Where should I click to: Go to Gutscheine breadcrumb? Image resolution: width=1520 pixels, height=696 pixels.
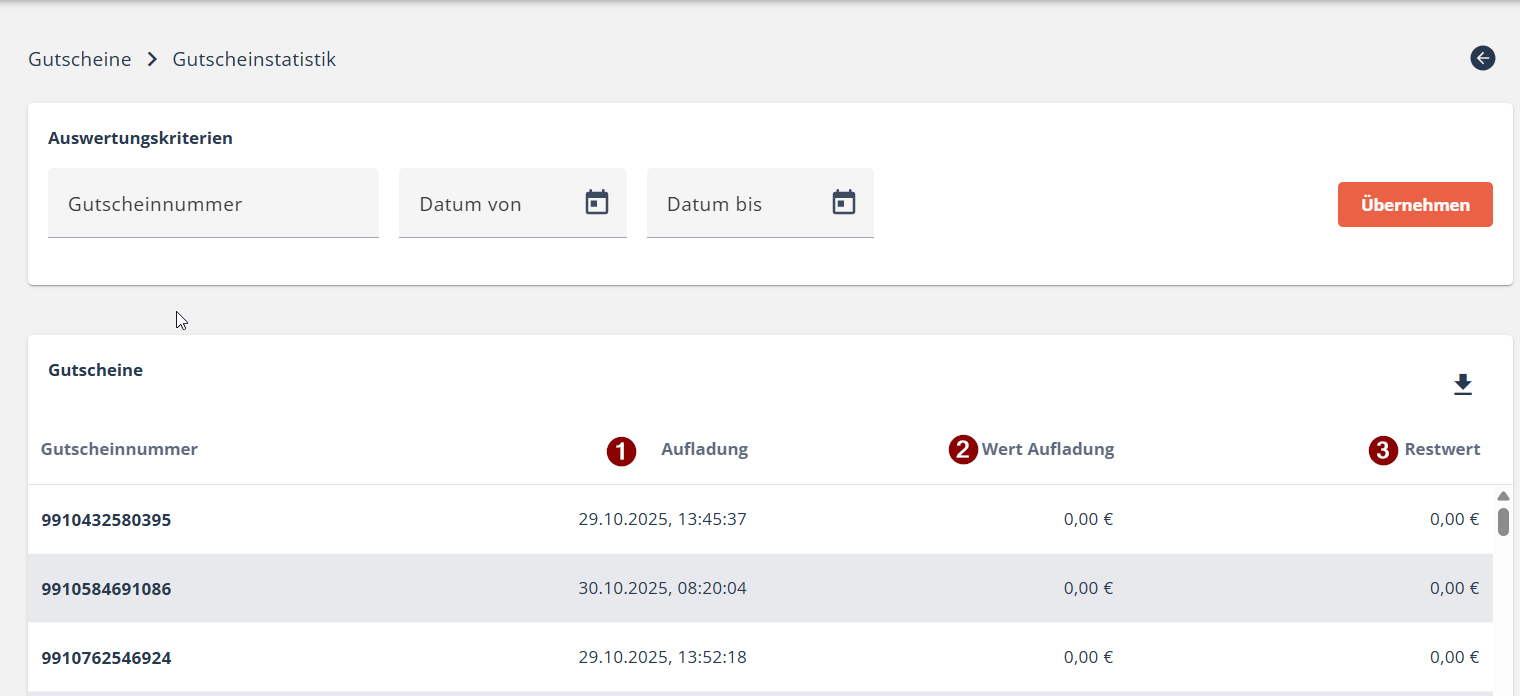coord(80,59)
